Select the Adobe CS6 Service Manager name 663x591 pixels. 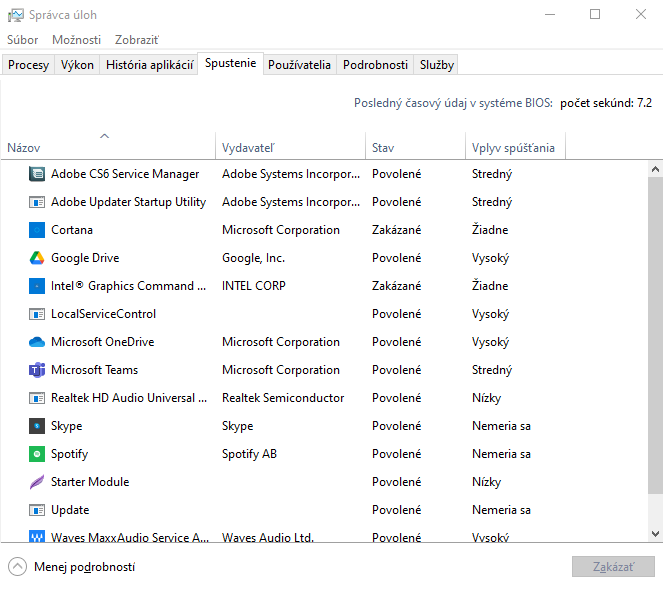(125, 174)
